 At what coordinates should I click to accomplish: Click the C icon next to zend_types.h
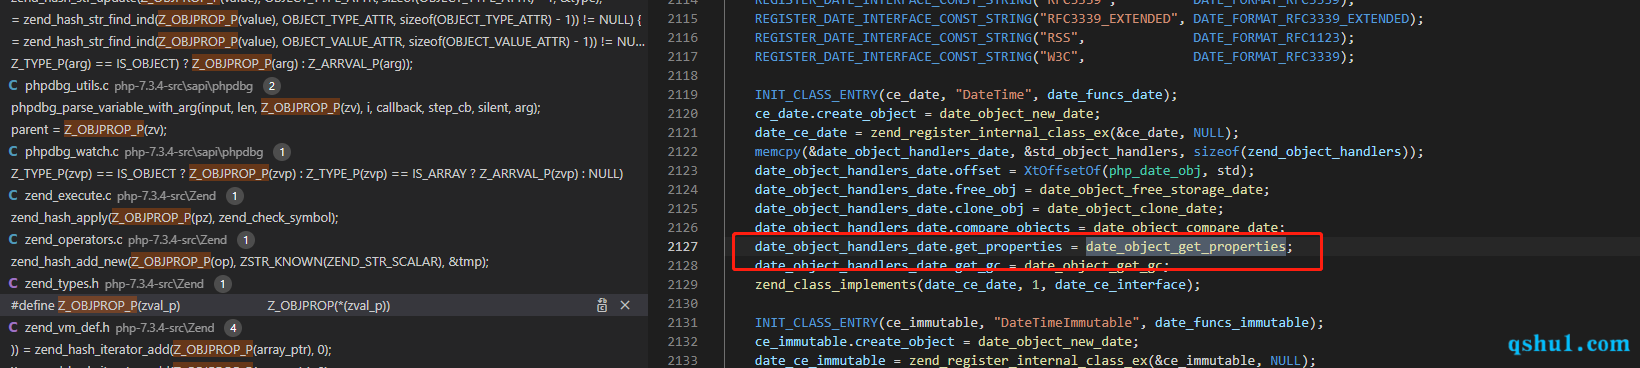click(14, 284)
